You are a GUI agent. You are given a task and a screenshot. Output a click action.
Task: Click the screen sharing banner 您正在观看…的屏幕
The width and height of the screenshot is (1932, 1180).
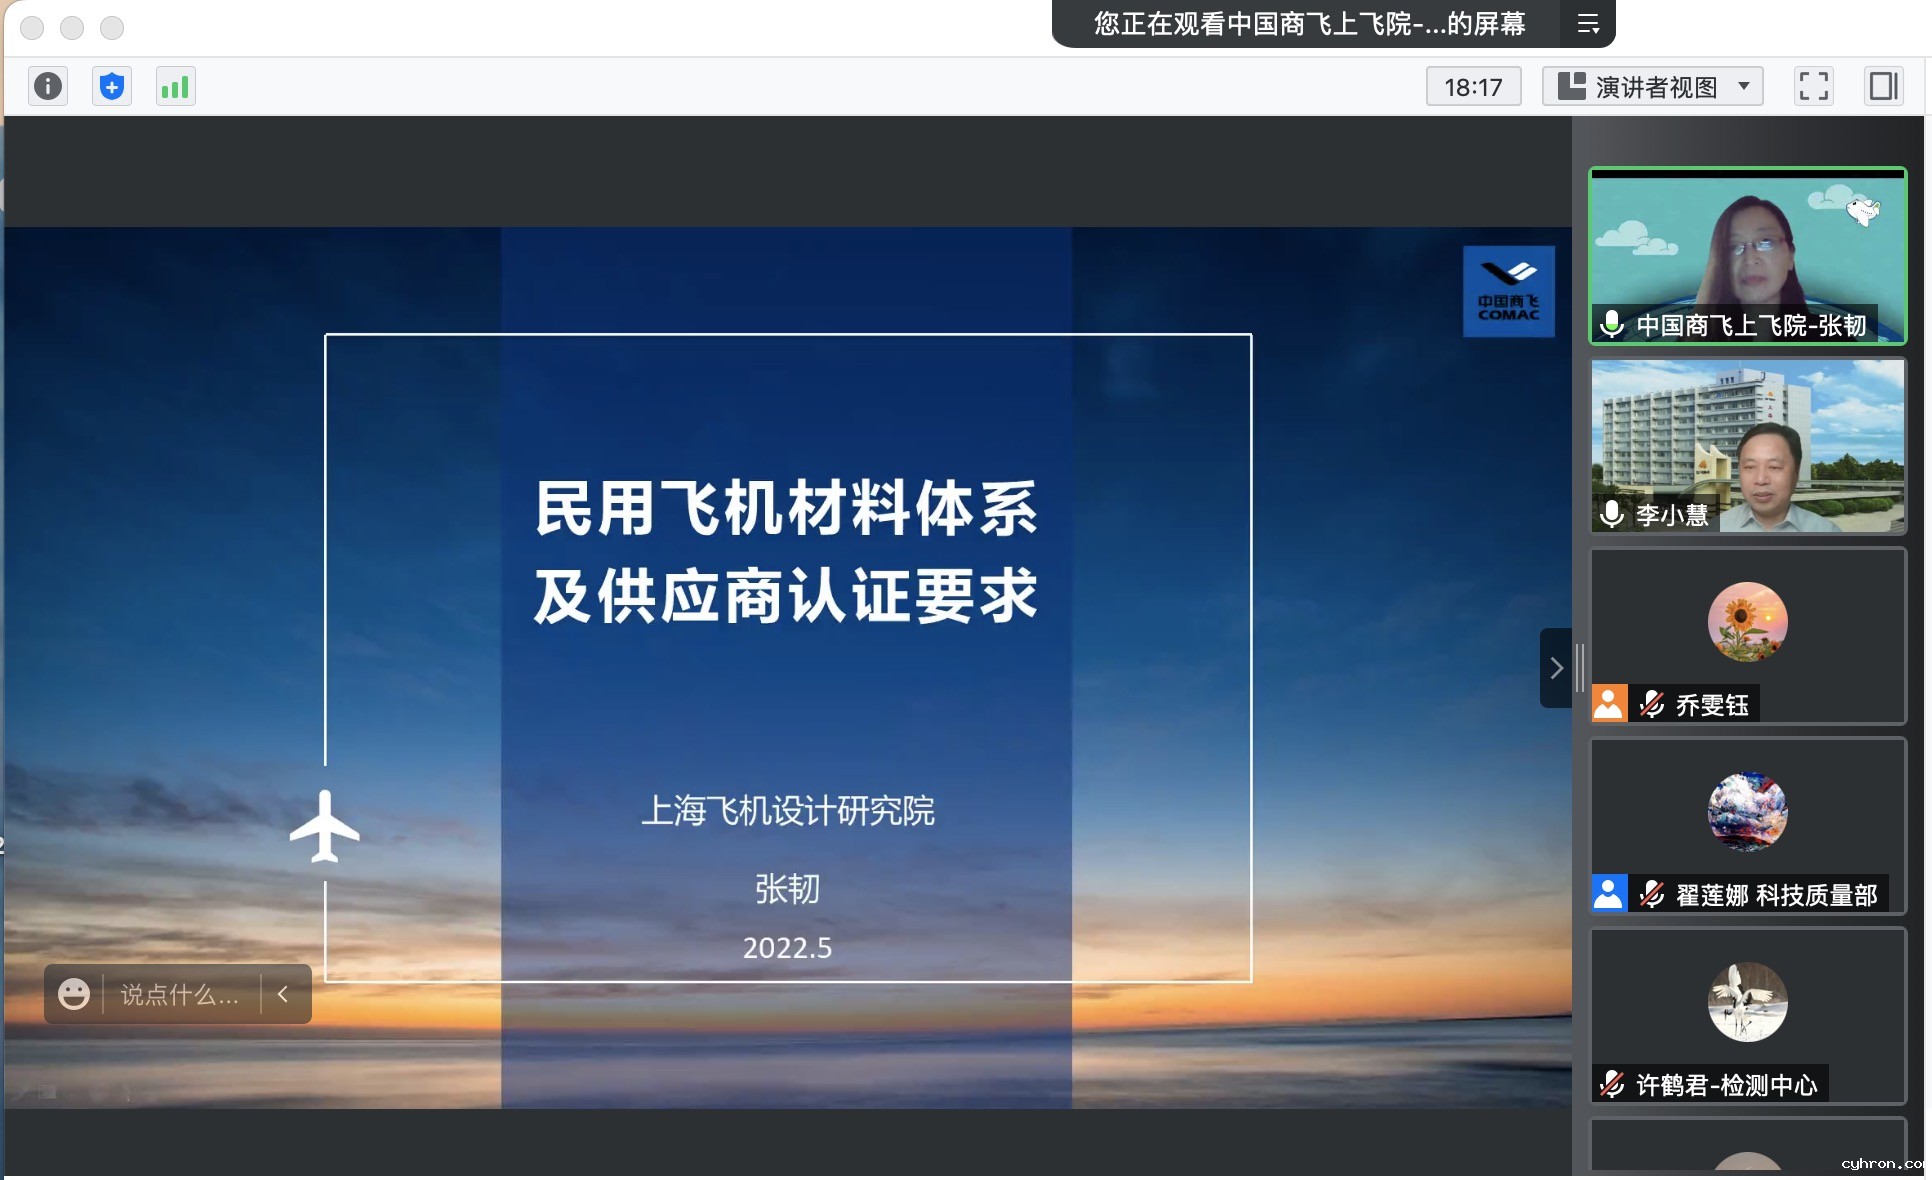pos(1308,24)
